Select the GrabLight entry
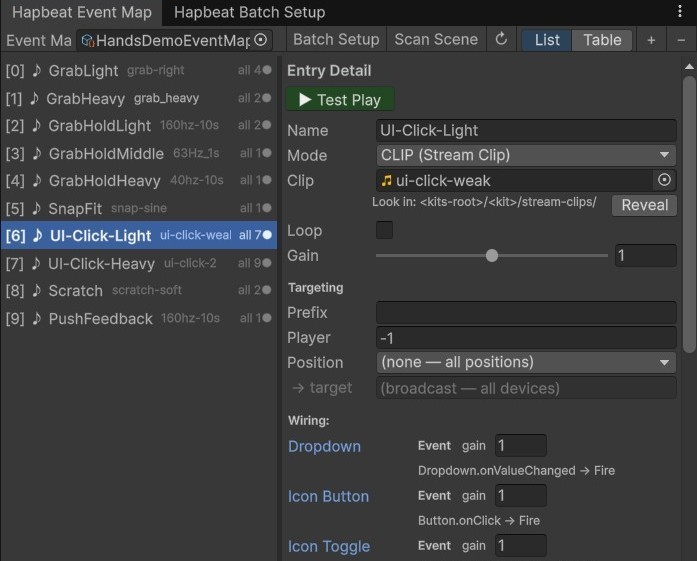Viewport: 697px width, 561px height. point(139,70)
